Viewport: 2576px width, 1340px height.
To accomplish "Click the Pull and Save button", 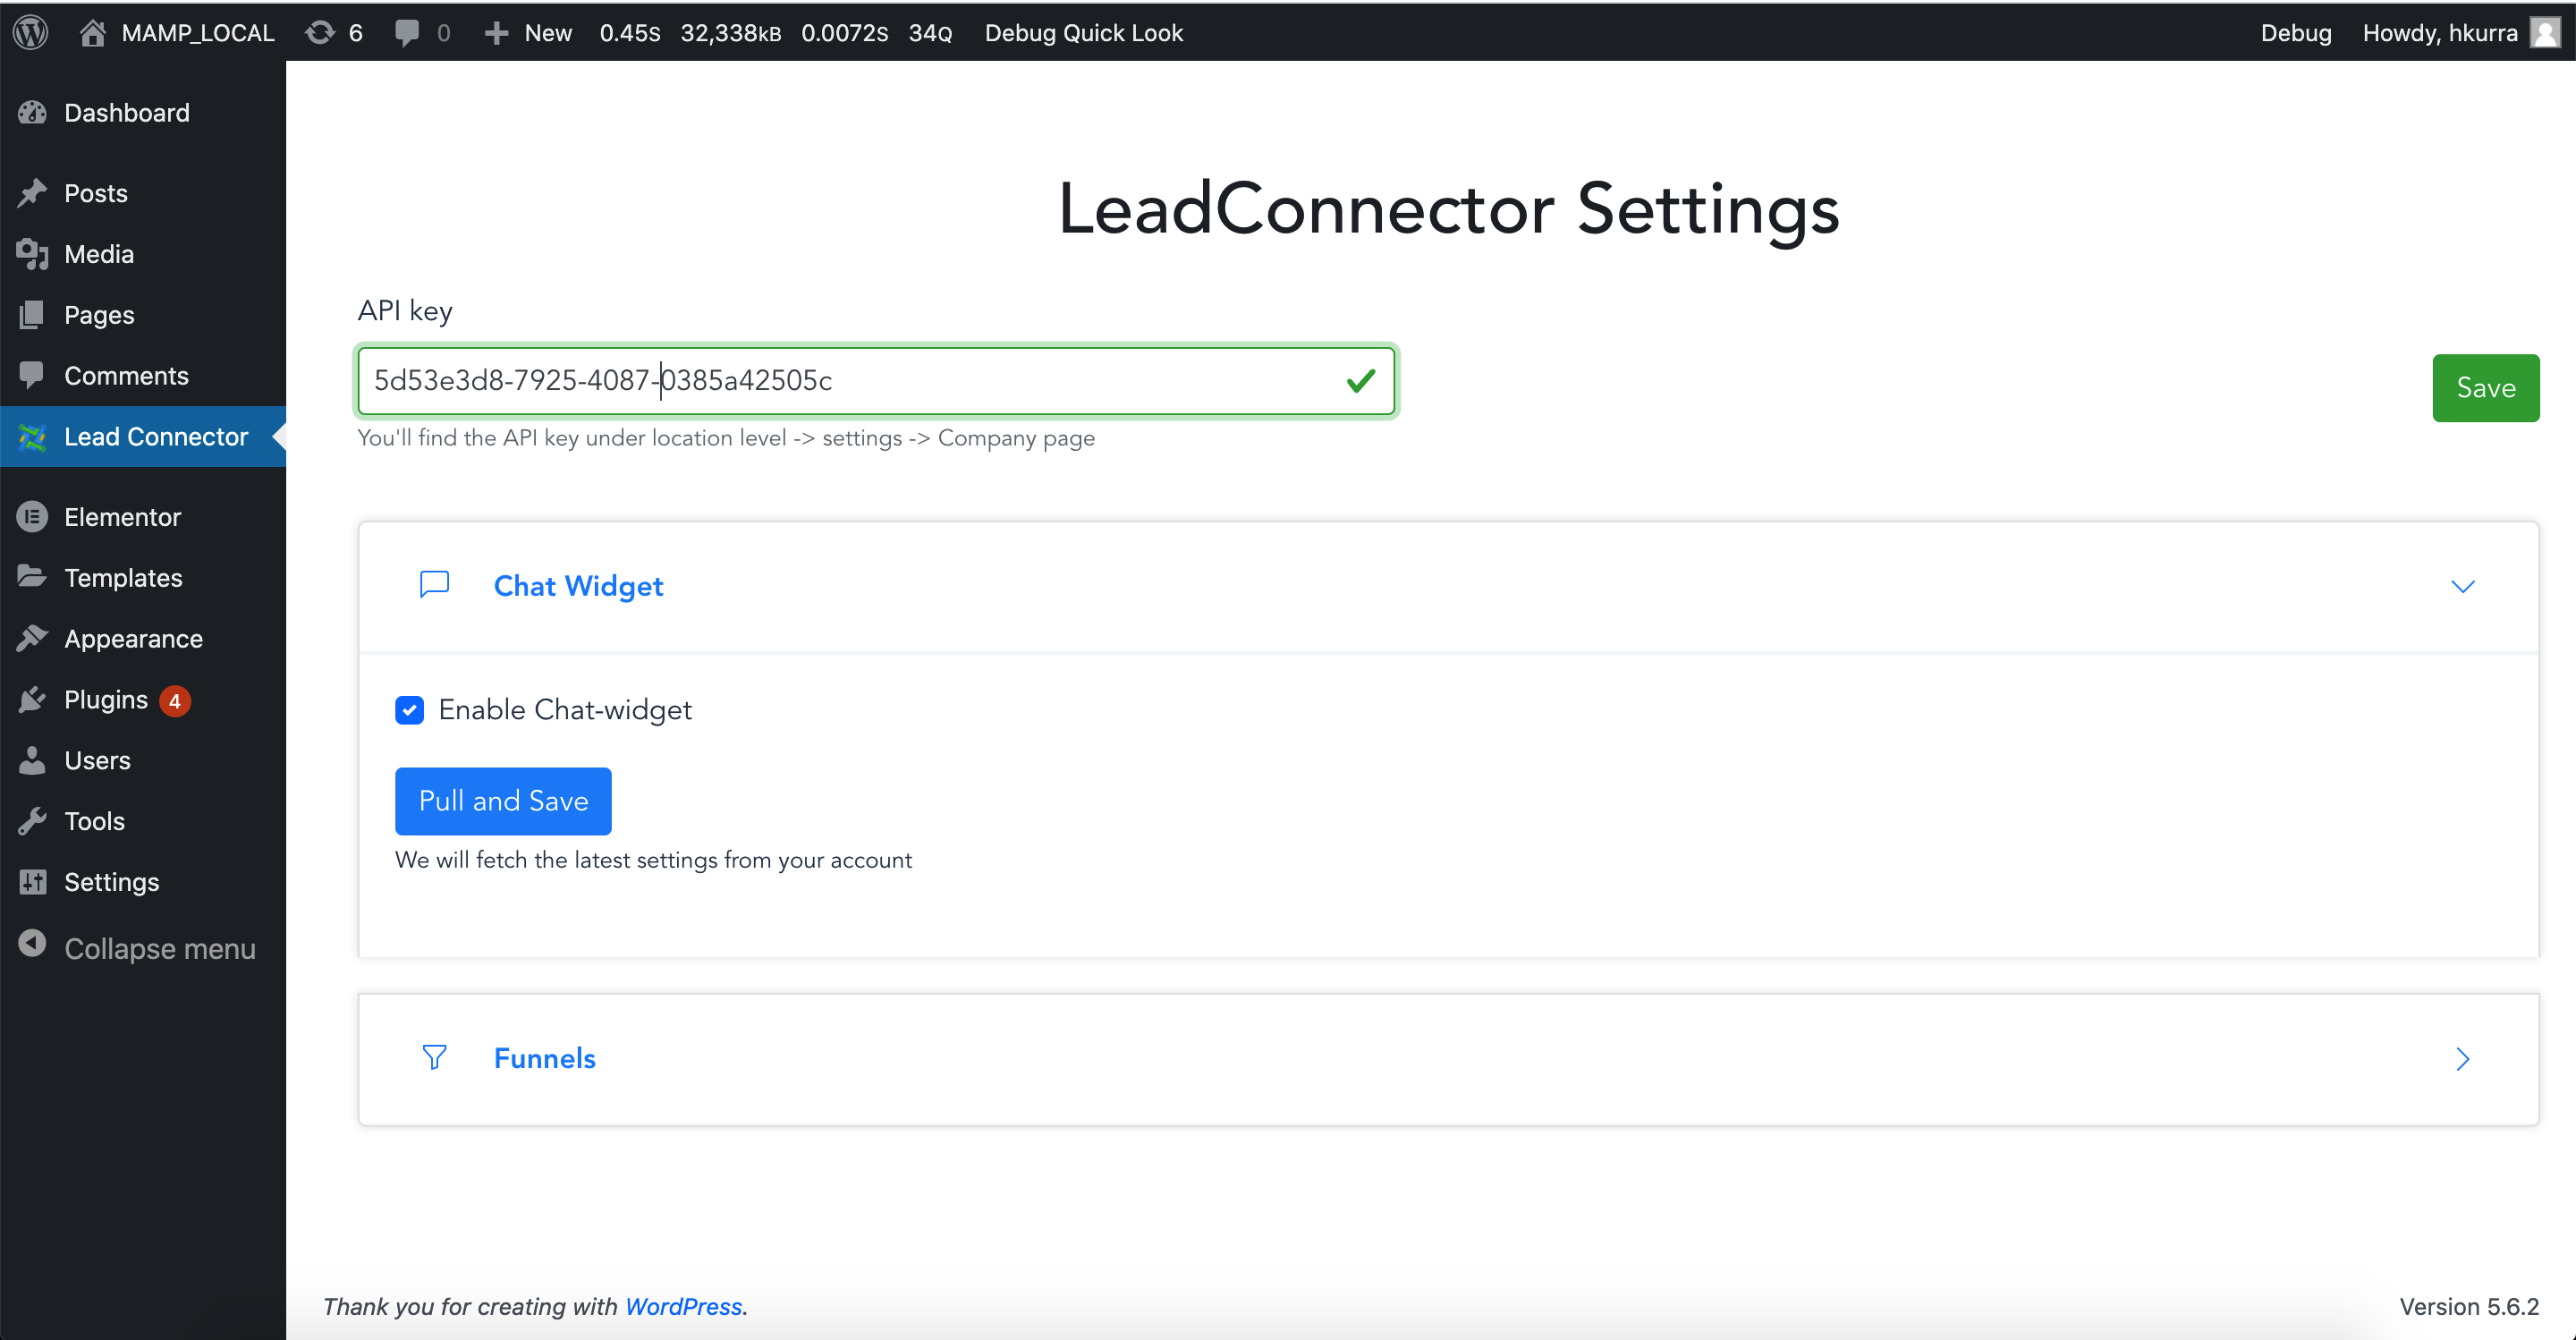I will coord(503,801).
